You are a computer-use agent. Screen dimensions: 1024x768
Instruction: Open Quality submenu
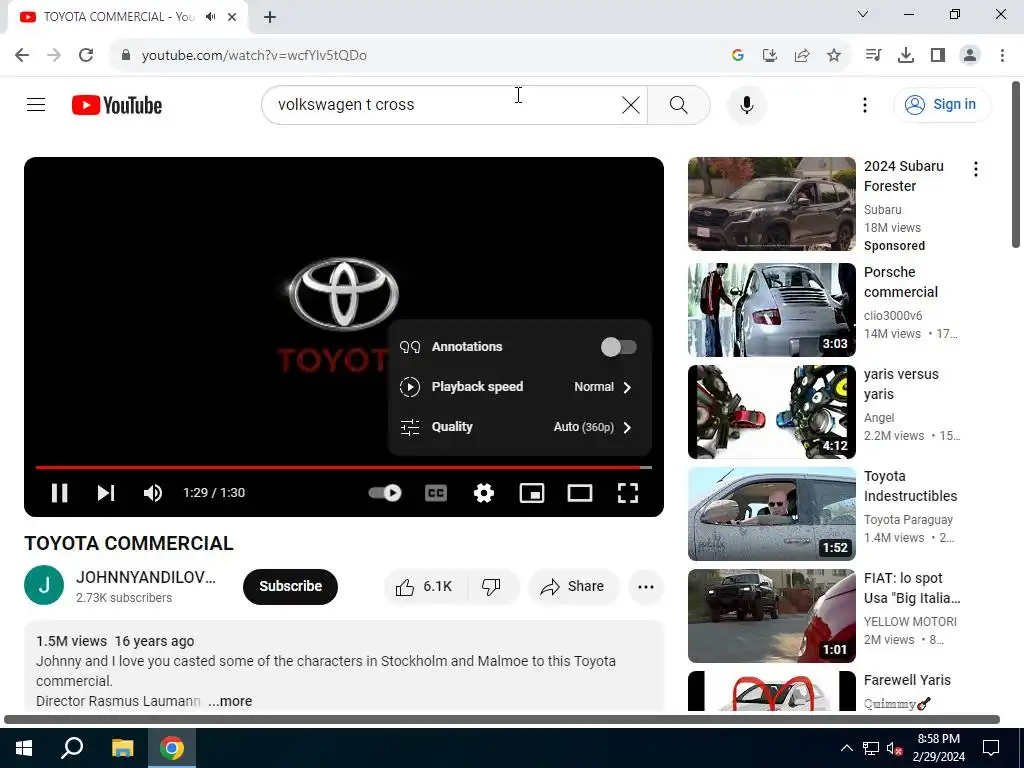519,427
